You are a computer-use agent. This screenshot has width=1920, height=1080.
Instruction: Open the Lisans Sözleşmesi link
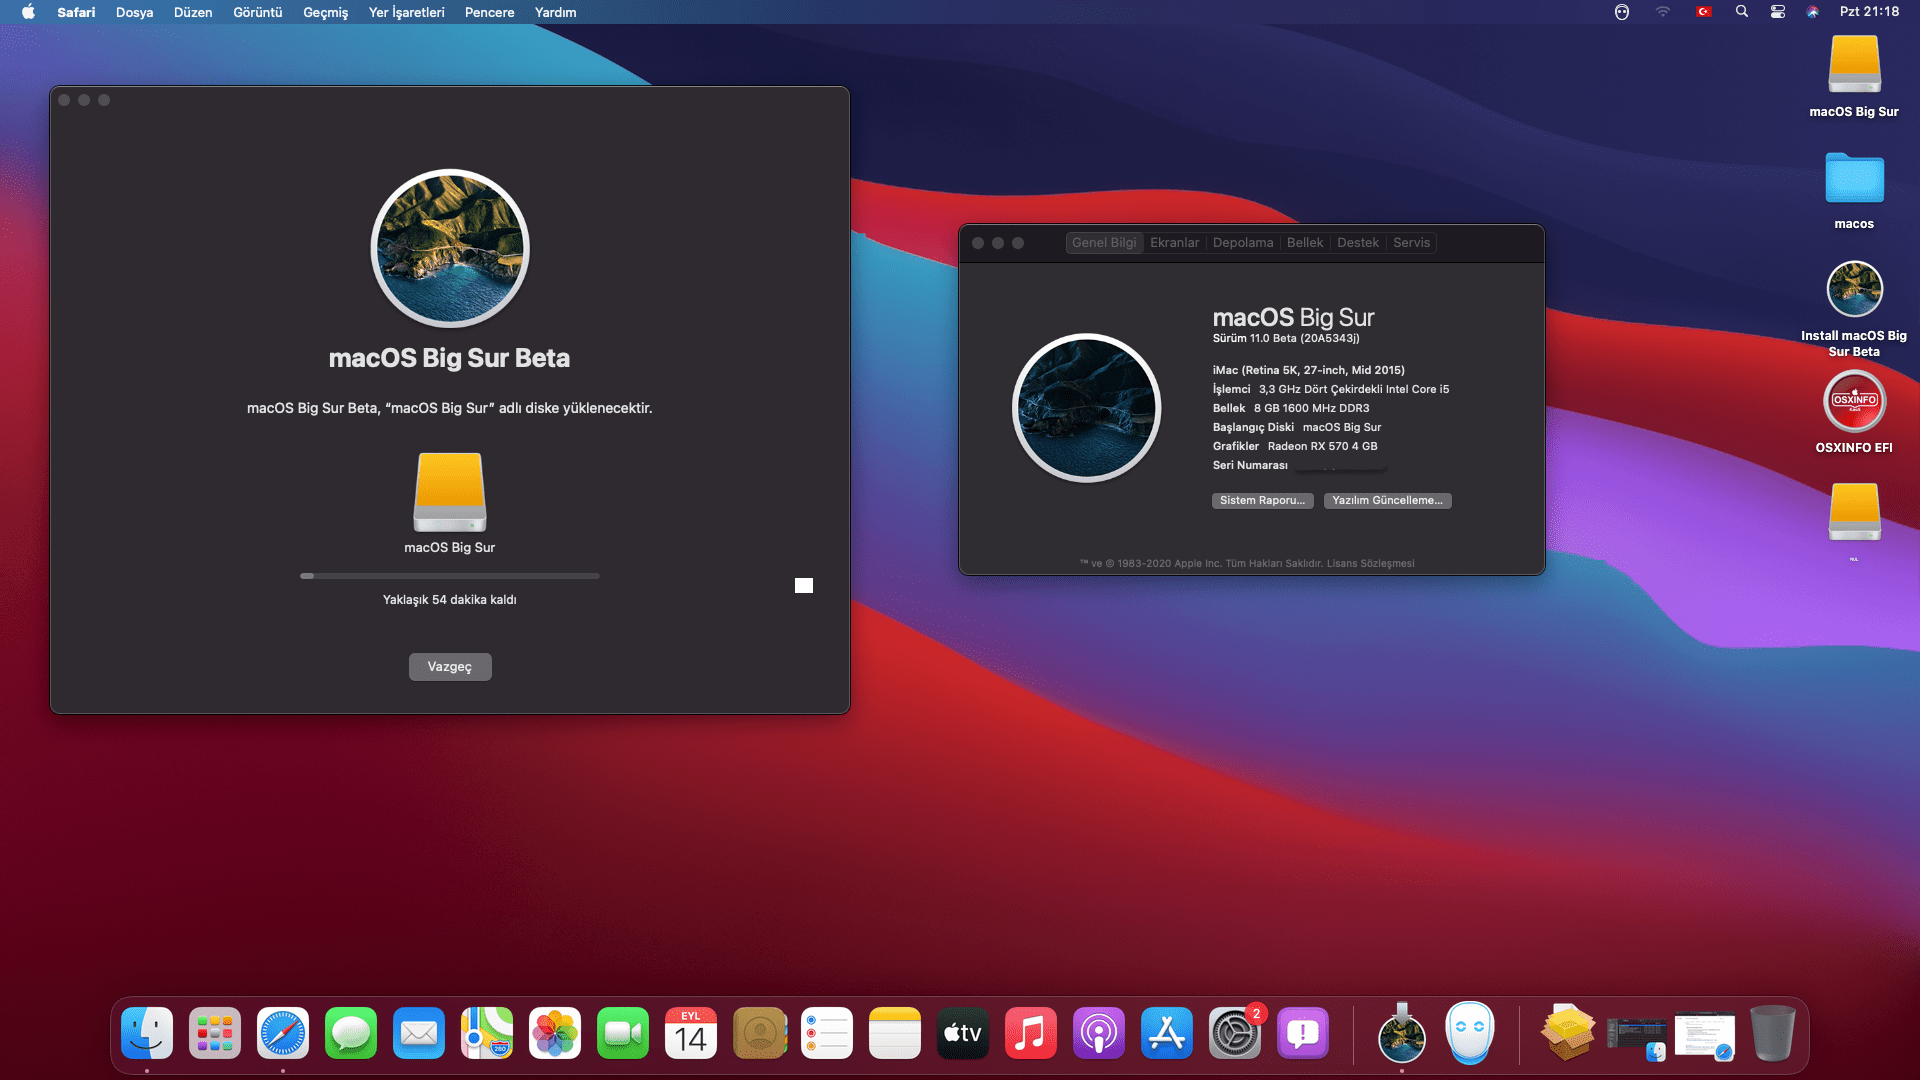[x=1370, y=564]
